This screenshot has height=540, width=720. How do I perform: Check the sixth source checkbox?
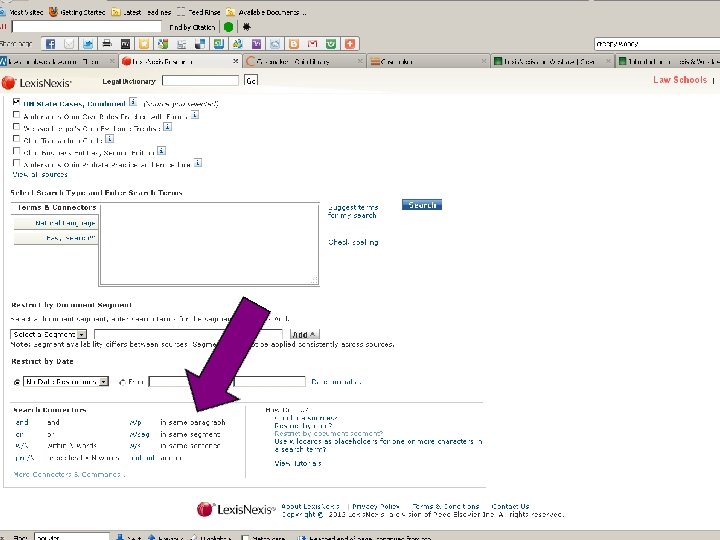17,163
